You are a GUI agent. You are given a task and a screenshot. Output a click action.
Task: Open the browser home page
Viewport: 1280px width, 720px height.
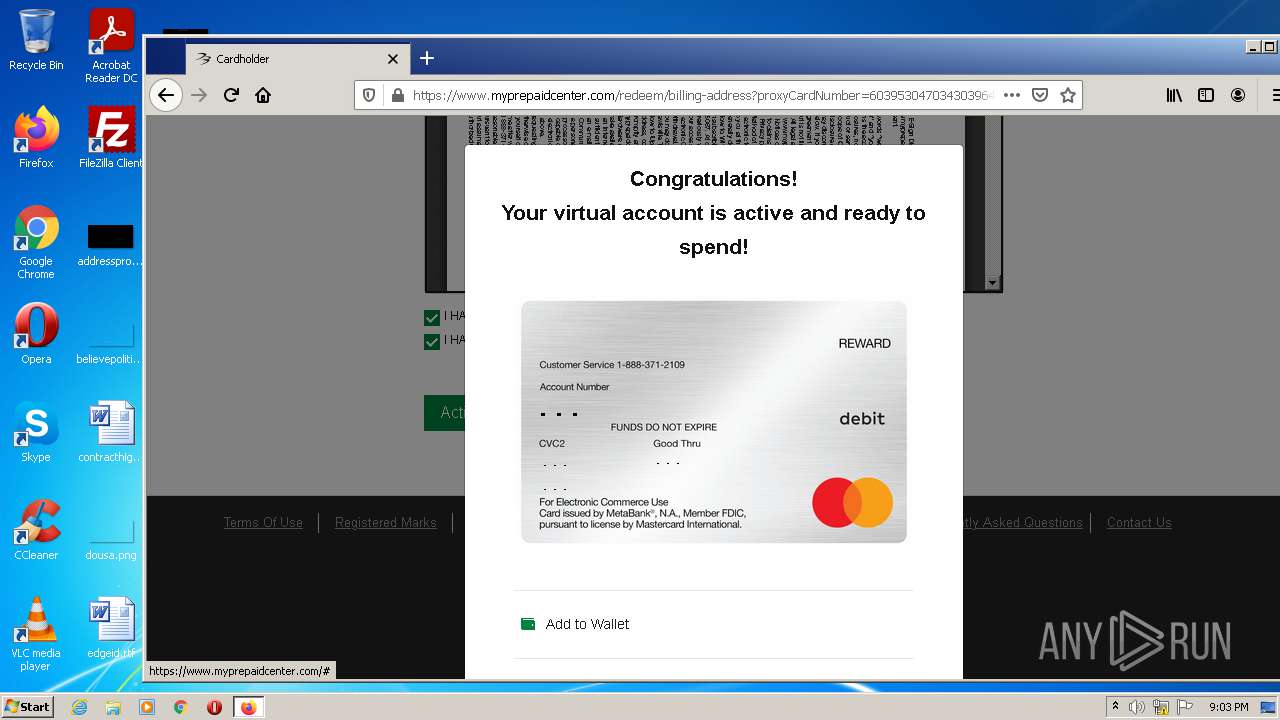[263, 95]
